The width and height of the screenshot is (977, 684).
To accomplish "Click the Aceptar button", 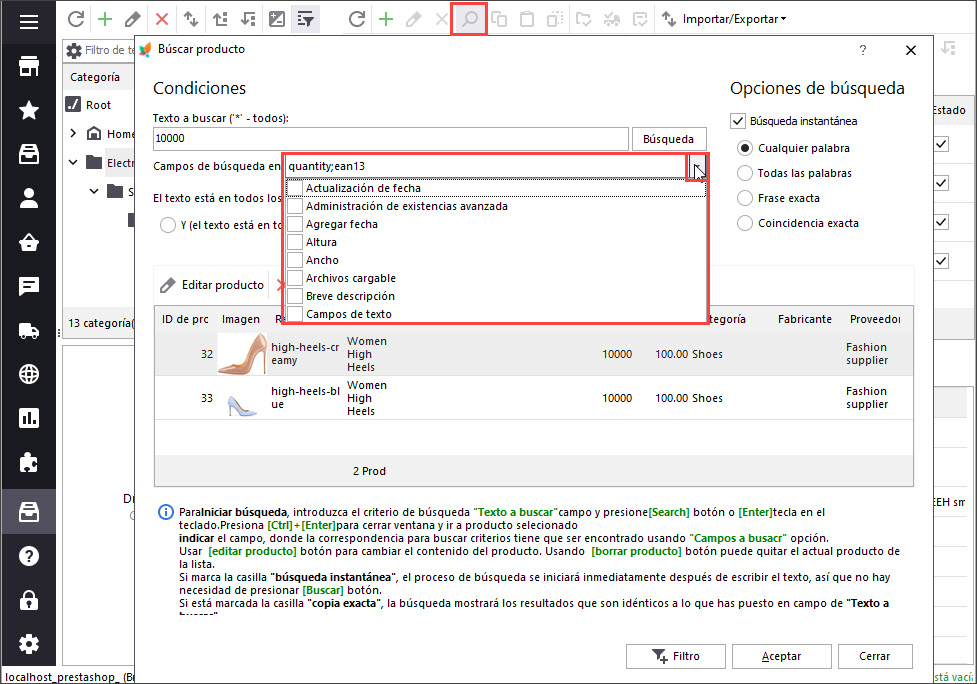I will pyautogui.click(x=781, y=656).
